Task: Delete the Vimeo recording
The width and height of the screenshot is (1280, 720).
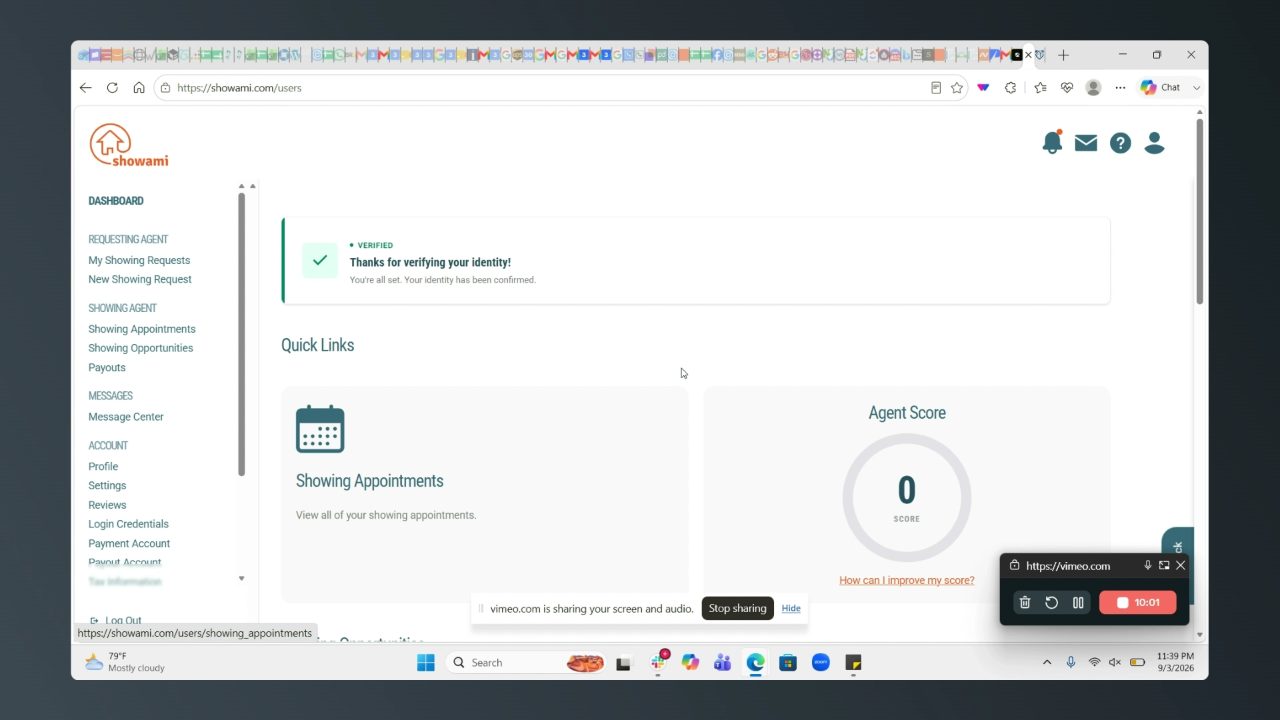Action: coord(1025,603)
